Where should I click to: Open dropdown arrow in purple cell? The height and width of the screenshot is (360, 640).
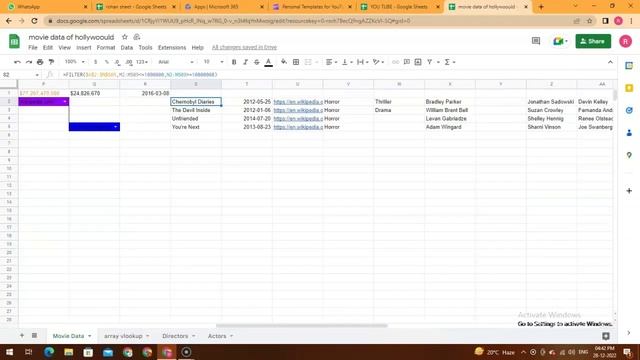(64, 102)
